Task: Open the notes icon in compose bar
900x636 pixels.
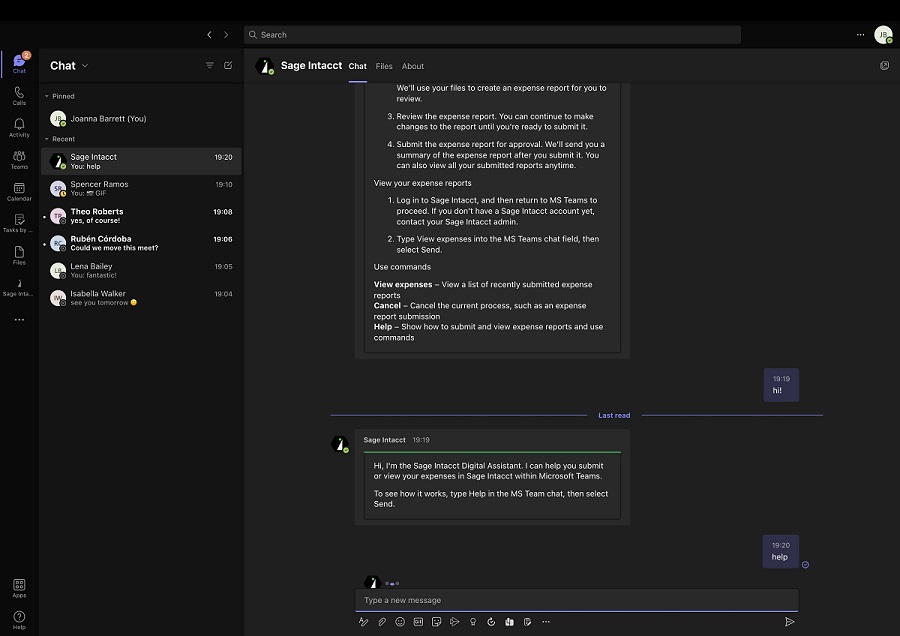Action: point(527,622)
